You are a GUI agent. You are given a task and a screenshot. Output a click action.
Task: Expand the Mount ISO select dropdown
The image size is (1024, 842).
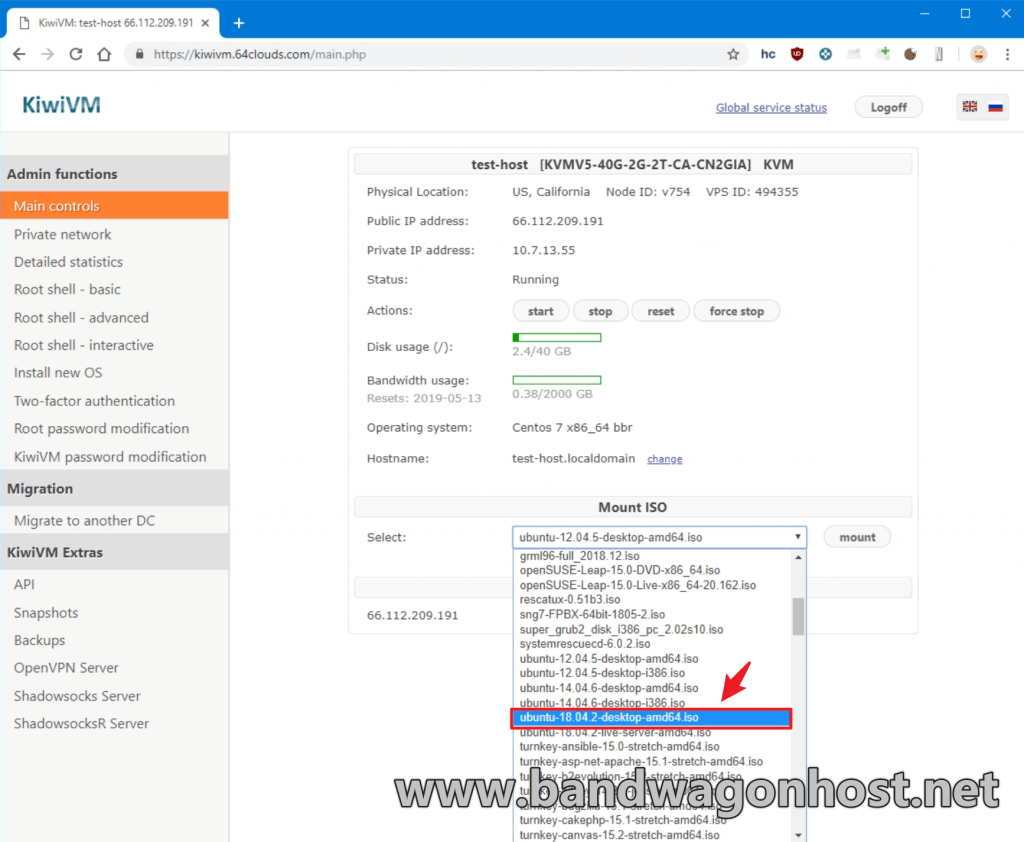tap(660, 537)
